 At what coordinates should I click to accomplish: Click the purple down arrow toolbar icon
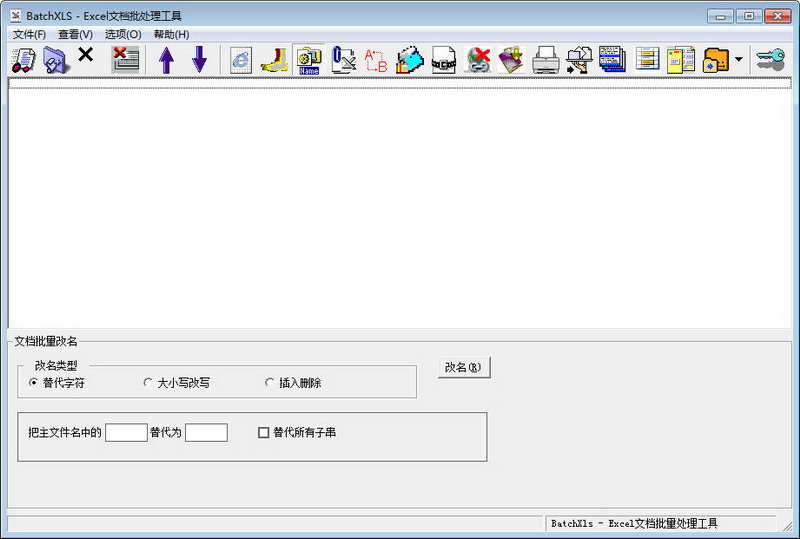tap(199, 60)
